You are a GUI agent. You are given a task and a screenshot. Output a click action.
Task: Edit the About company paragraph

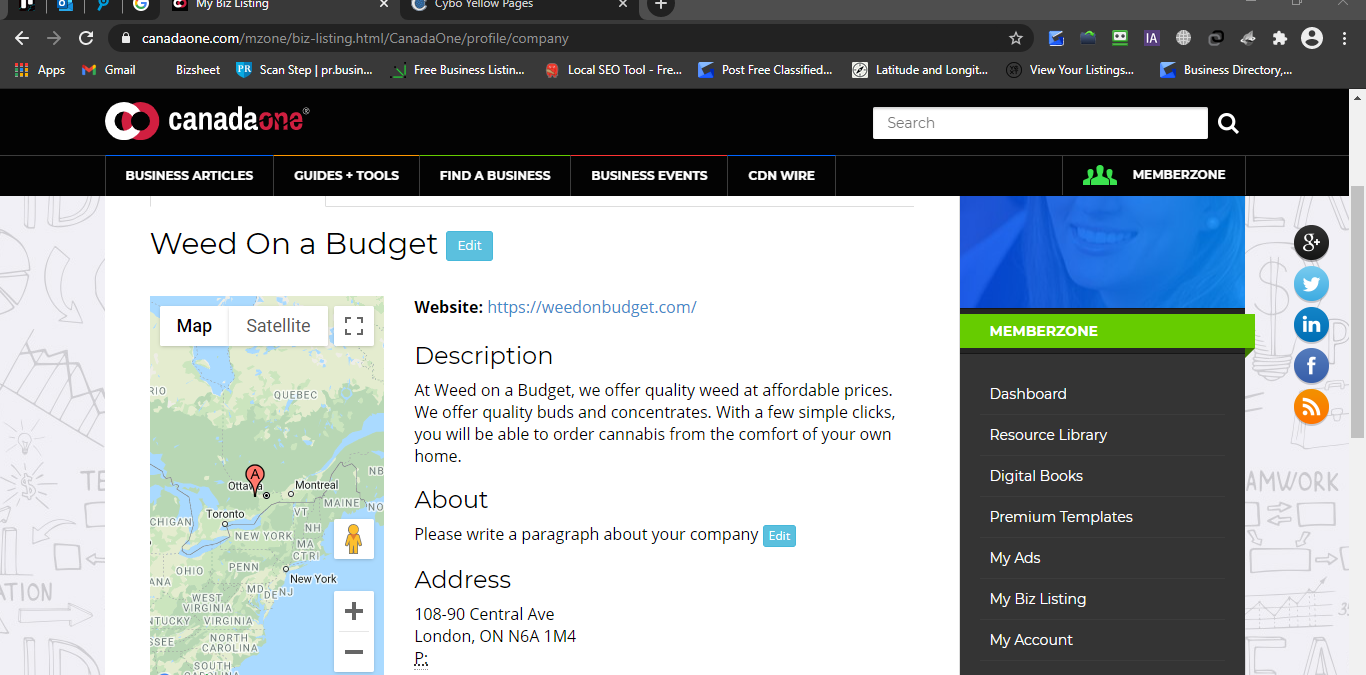click(x=779, y=536)
